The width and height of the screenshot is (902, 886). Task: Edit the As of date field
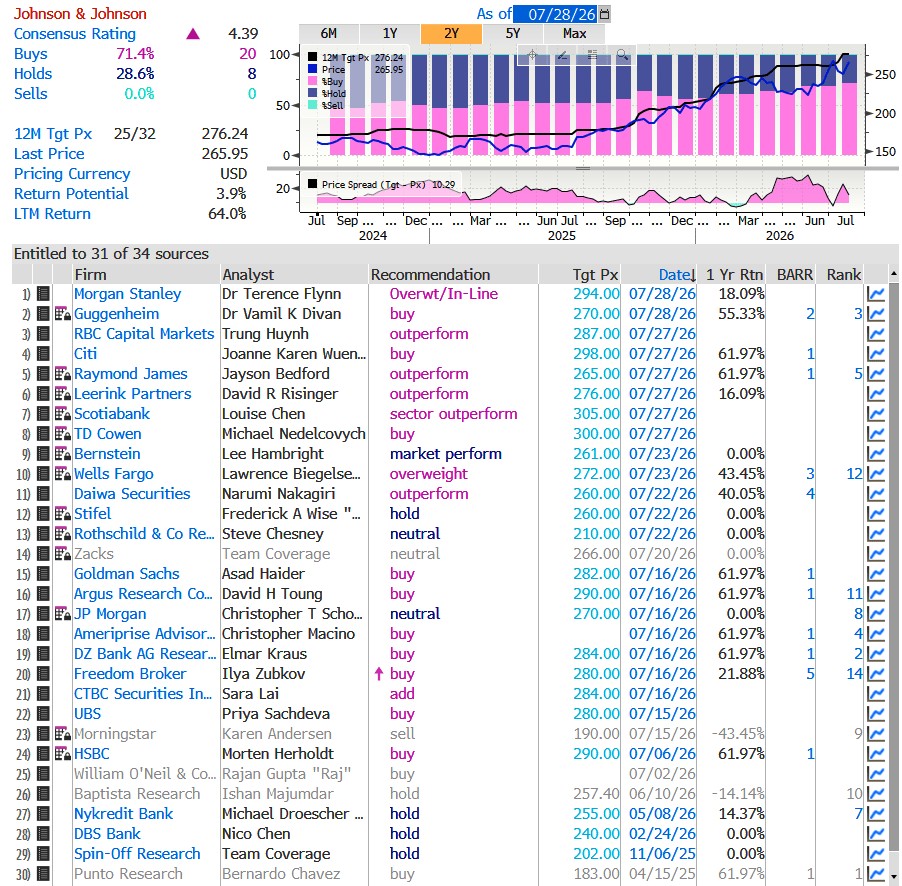[x=556, y=14]
